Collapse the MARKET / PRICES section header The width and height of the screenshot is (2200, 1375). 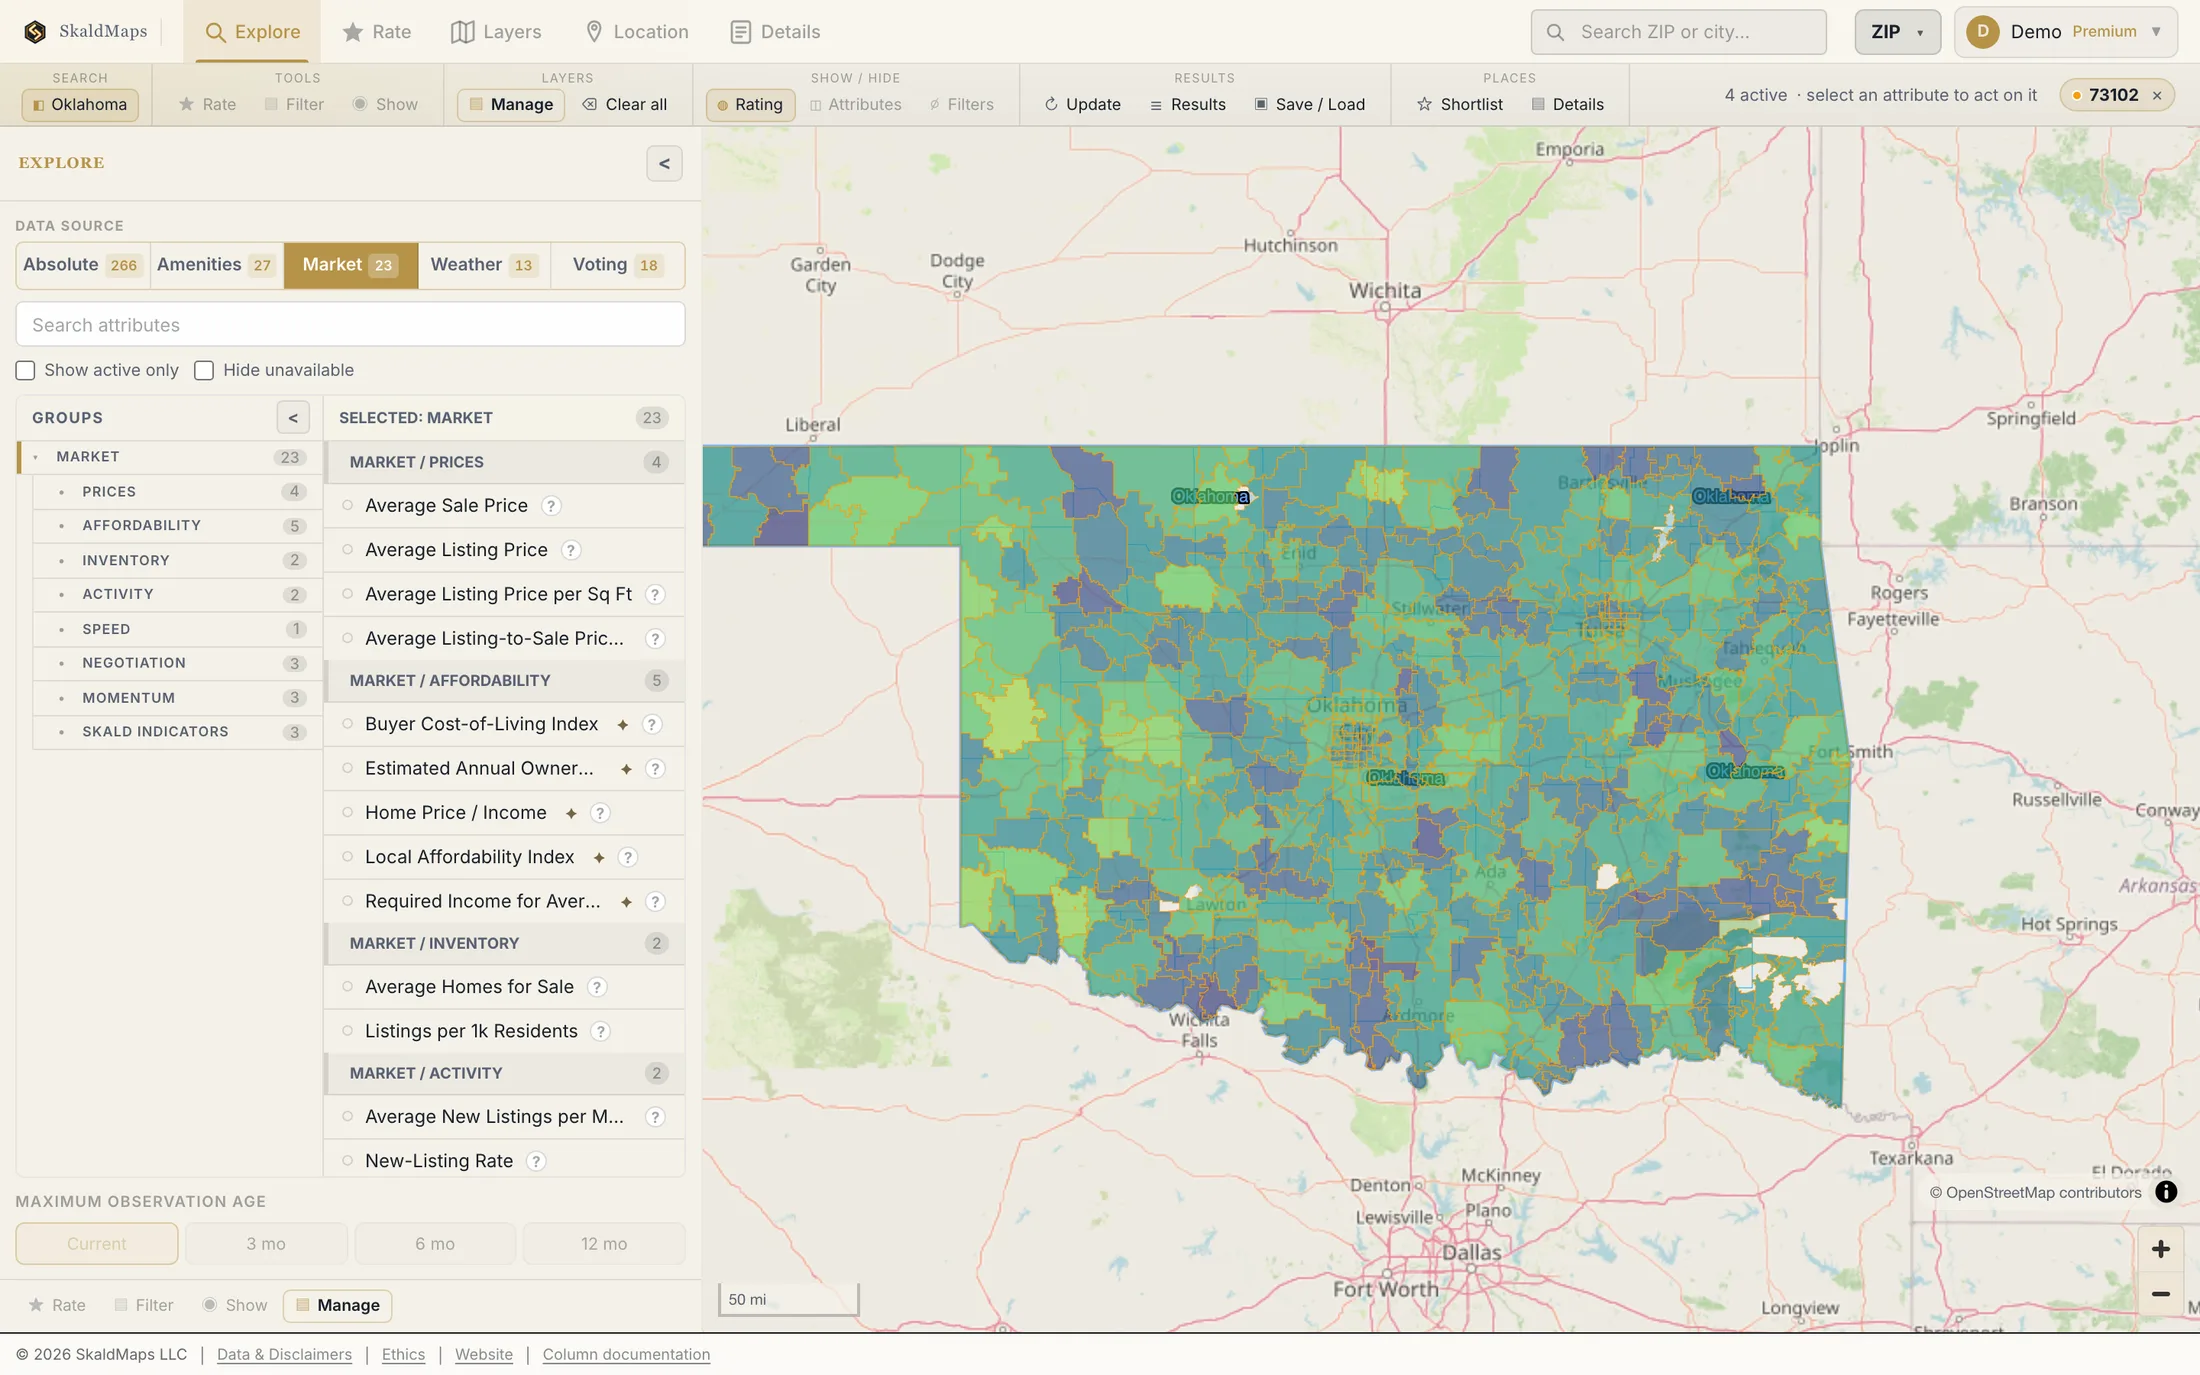coord(505,462)
